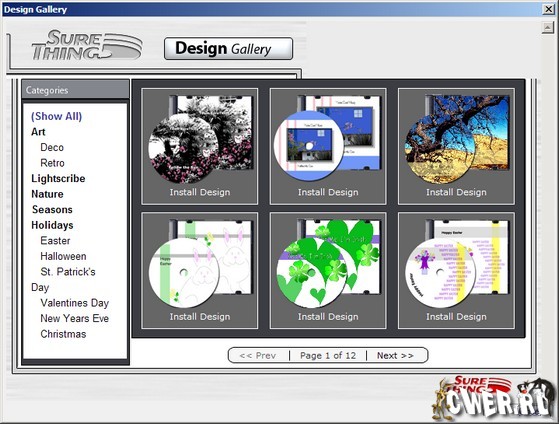Install Design under the blue house

(x=328, y=192)
